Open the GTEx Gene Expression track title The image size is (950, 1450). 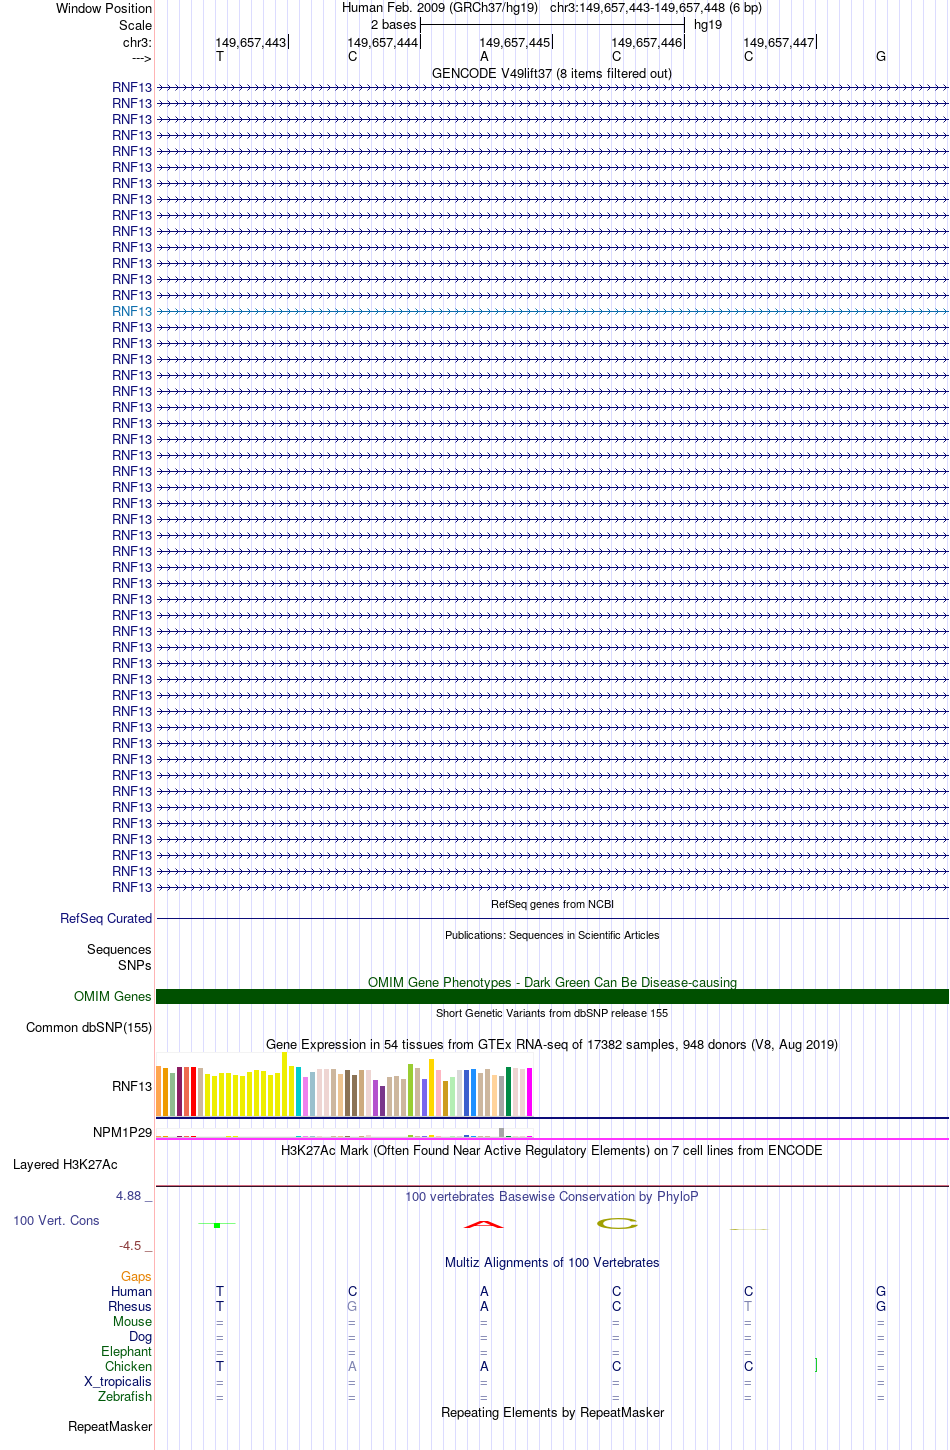tap(552, 1044)
